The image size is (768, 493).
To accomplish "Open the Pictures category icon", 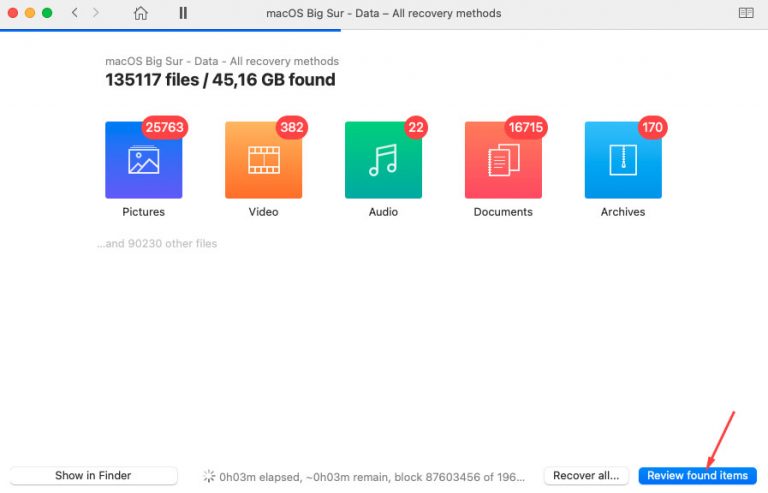I will pyautogui.click(x=143, y=161).
